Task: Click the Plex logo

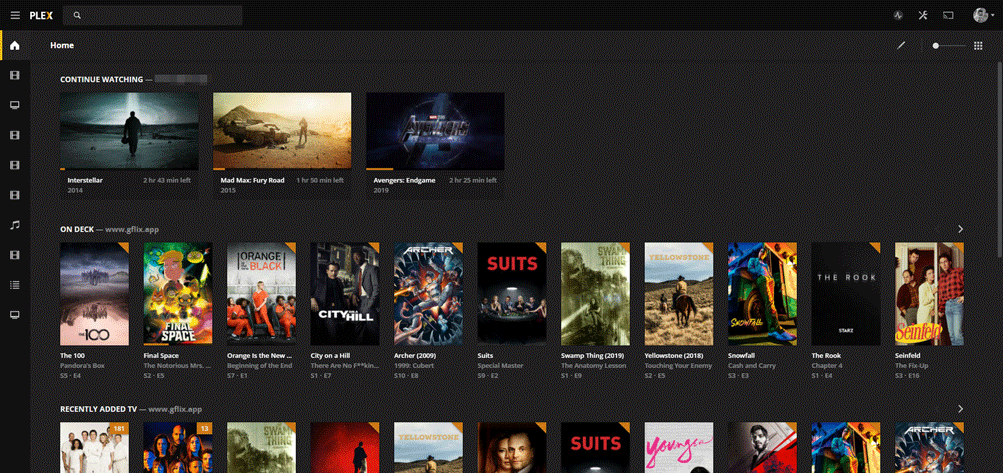Action: point(40,16)
